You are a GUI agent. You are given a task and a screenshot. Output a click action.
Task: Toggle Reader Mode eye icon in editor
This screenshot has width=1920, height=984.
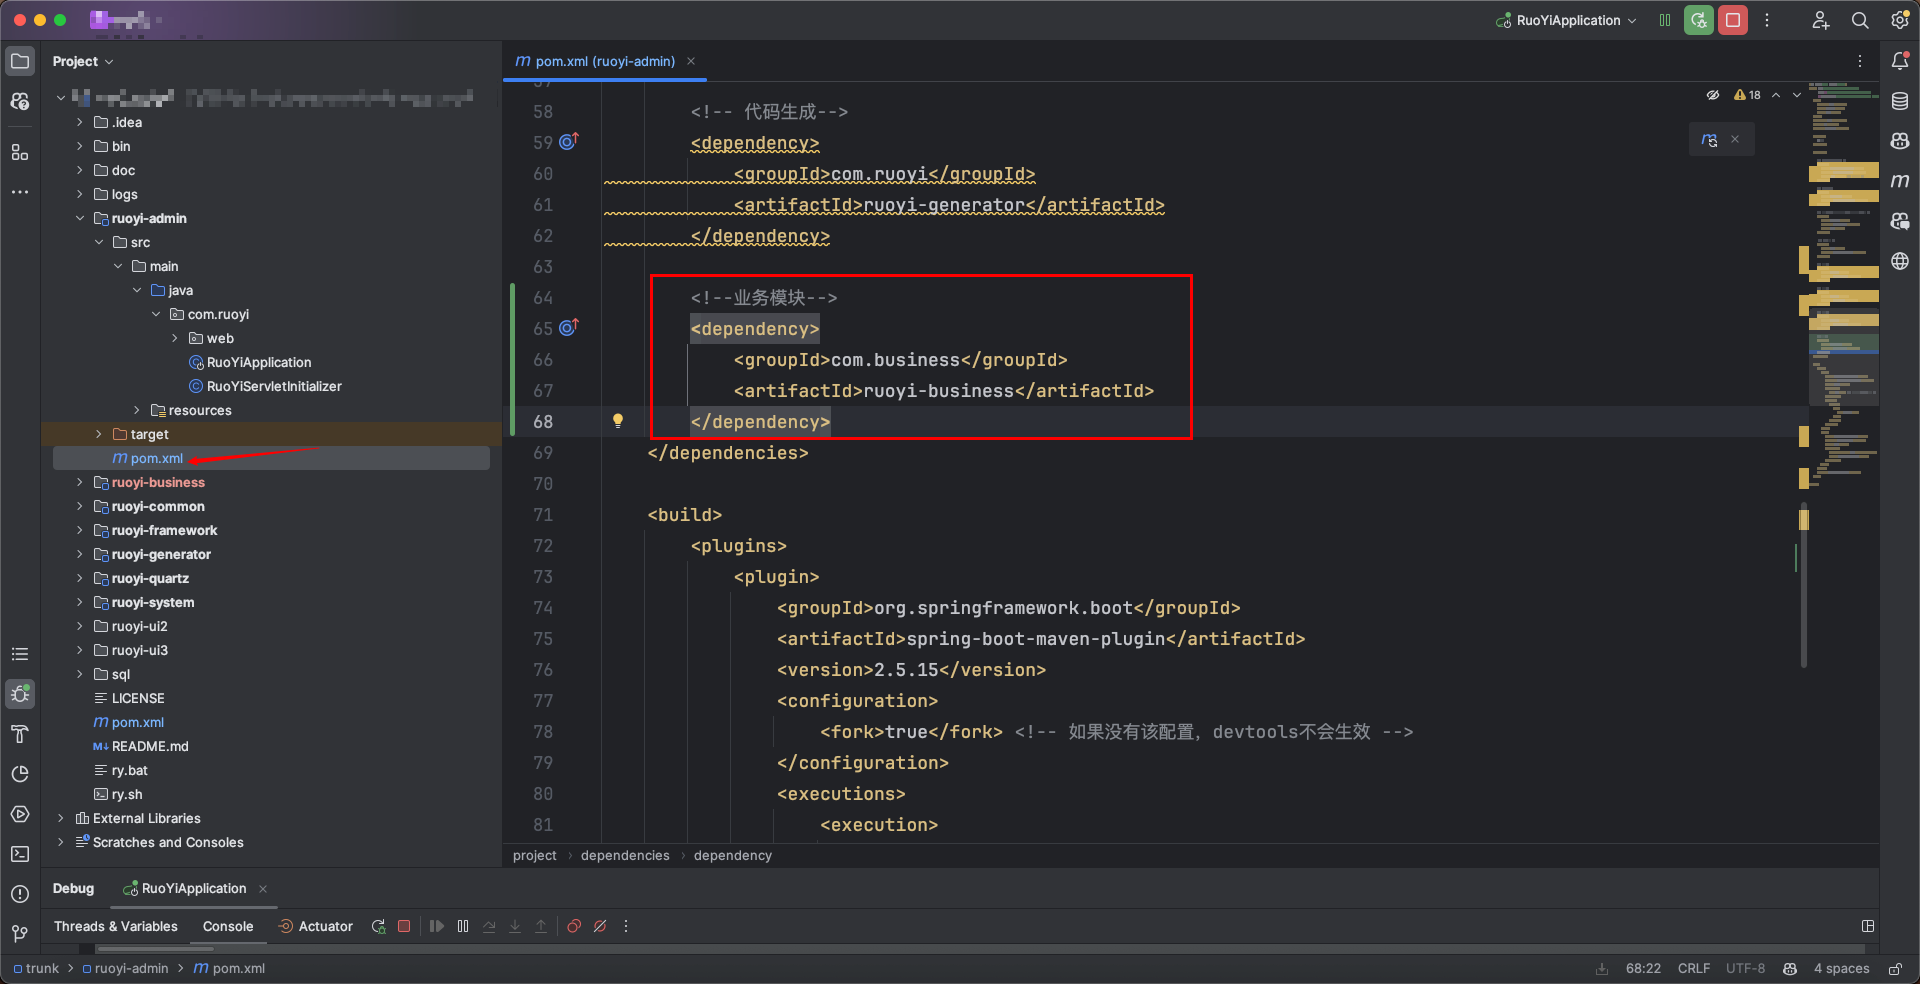tap(1713, 95)
